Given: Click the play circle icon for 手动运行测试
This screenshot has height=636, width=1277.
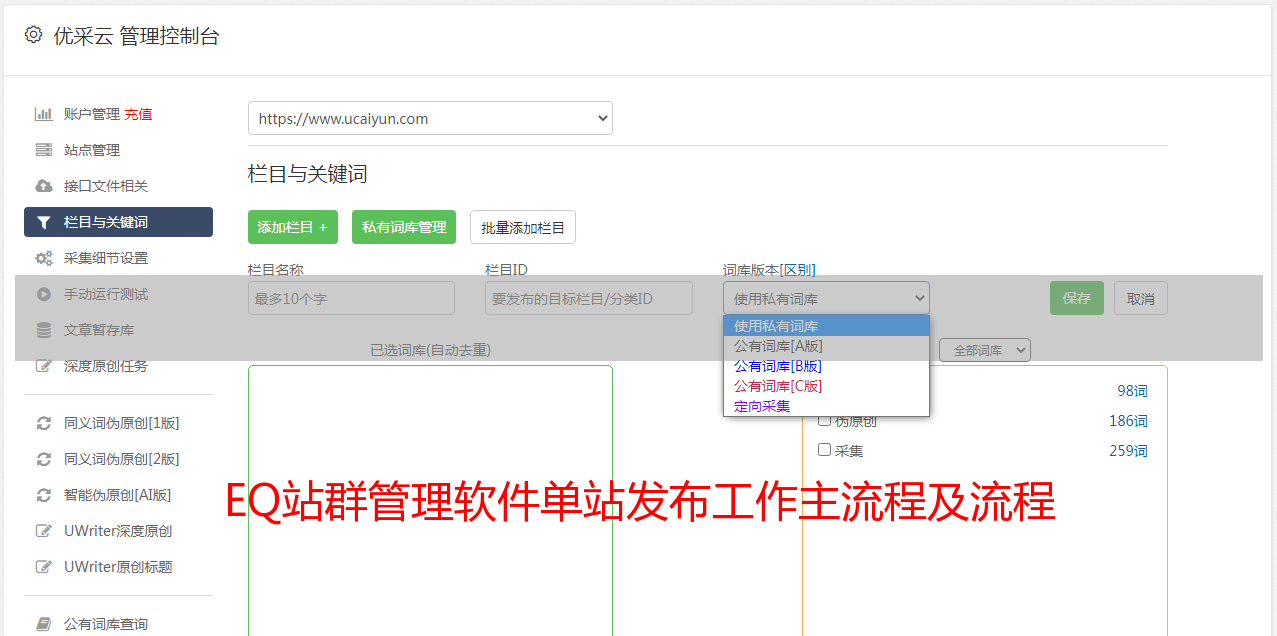Looking at the screenshot, I should (x=44, y=294).
